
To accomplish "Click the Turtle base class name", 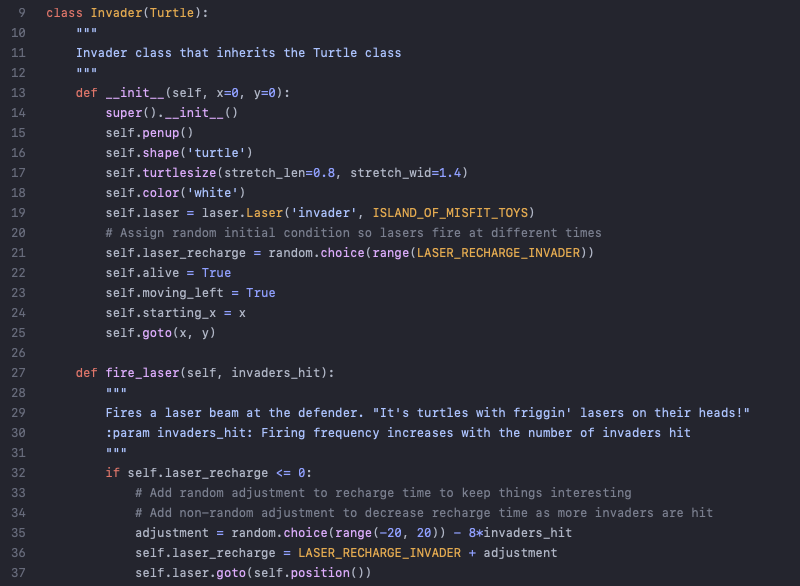I will pos(172,13).
